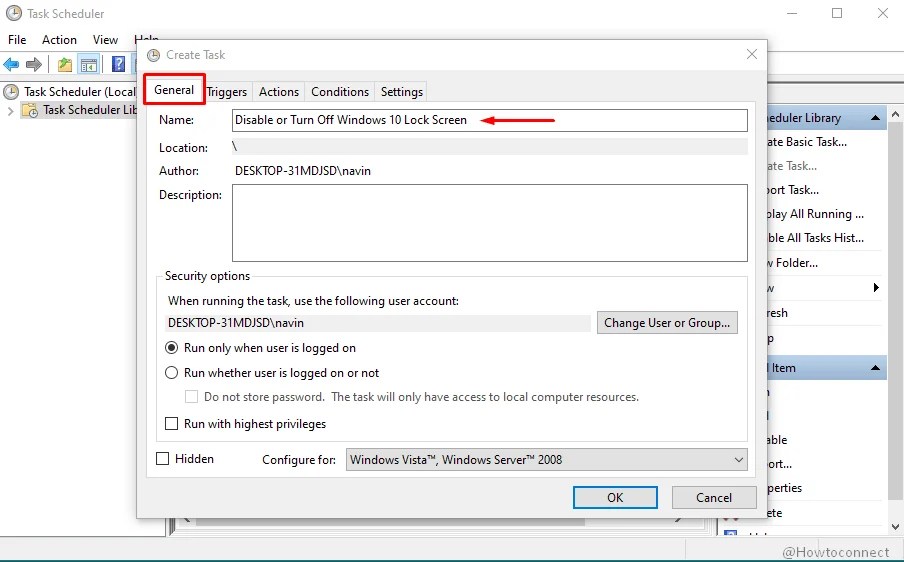Select the Task Scheduler (Local) tree item

tap(80, 92)
